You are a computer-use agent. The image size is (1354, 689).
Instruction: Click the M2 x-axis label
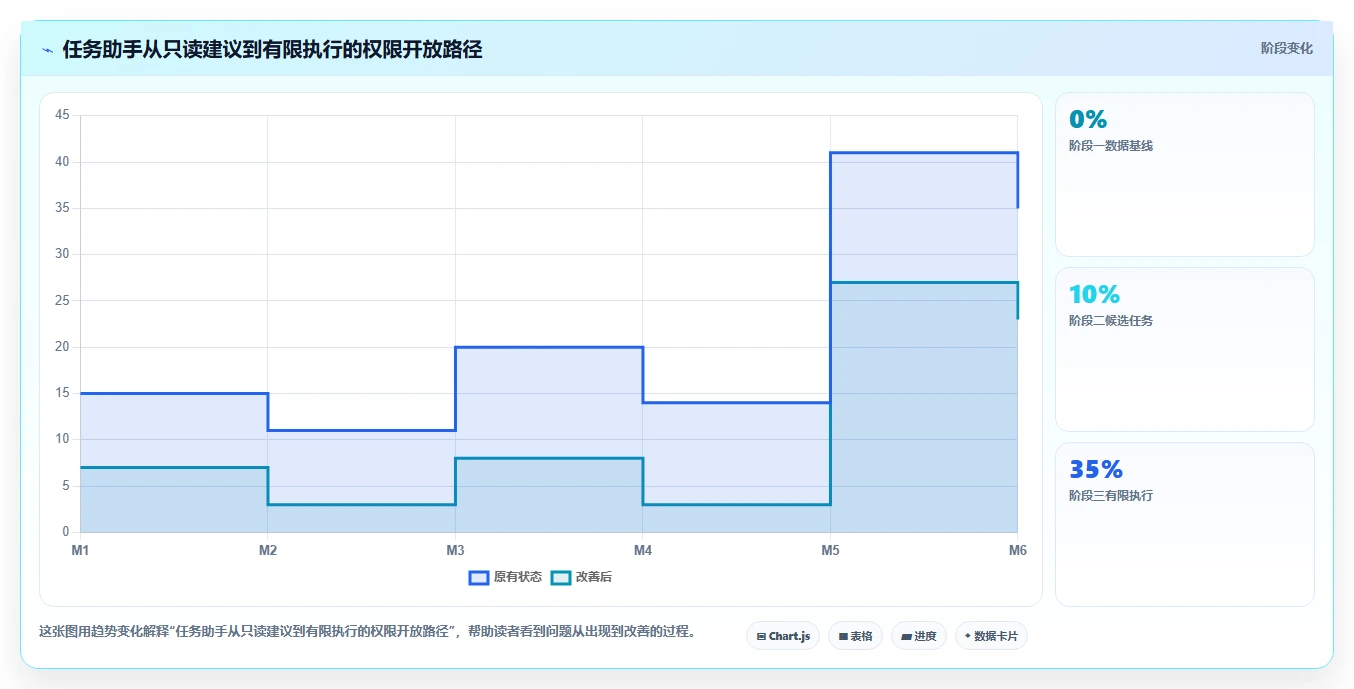point(268,550)
